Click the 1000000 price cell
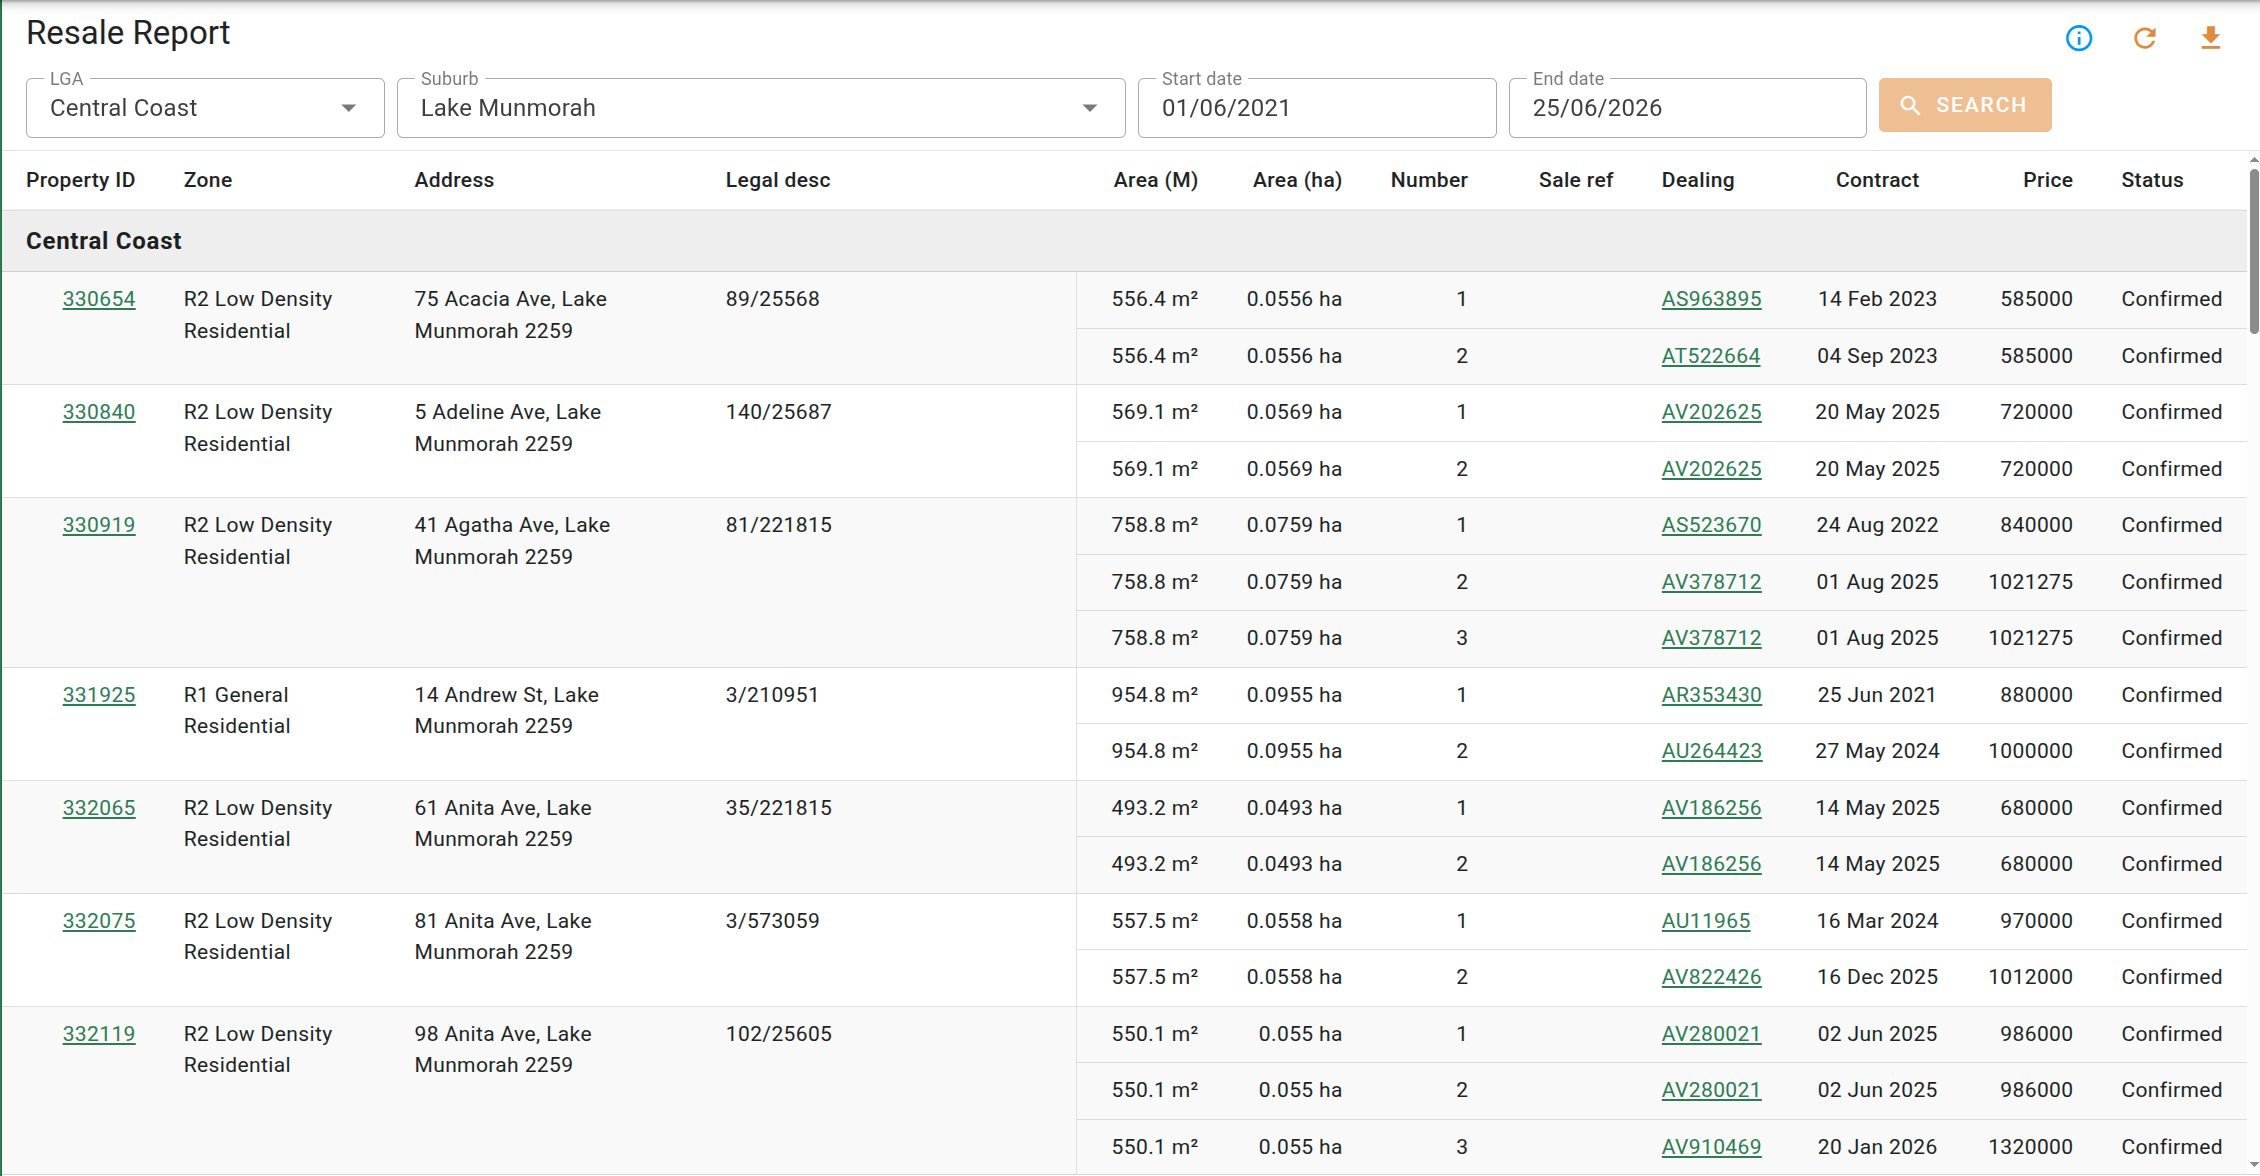Viewport: 2260px width, 1176px height. click(x=2030, y=751)
